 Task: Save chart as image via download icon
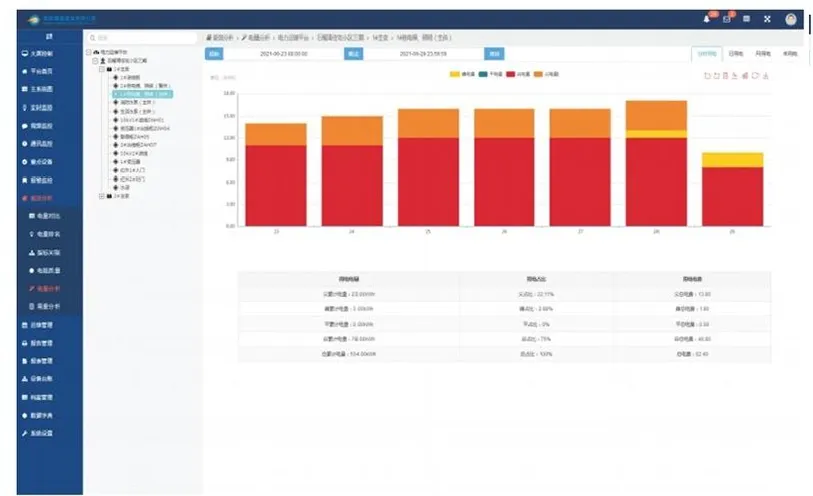[x=765, y=75]
